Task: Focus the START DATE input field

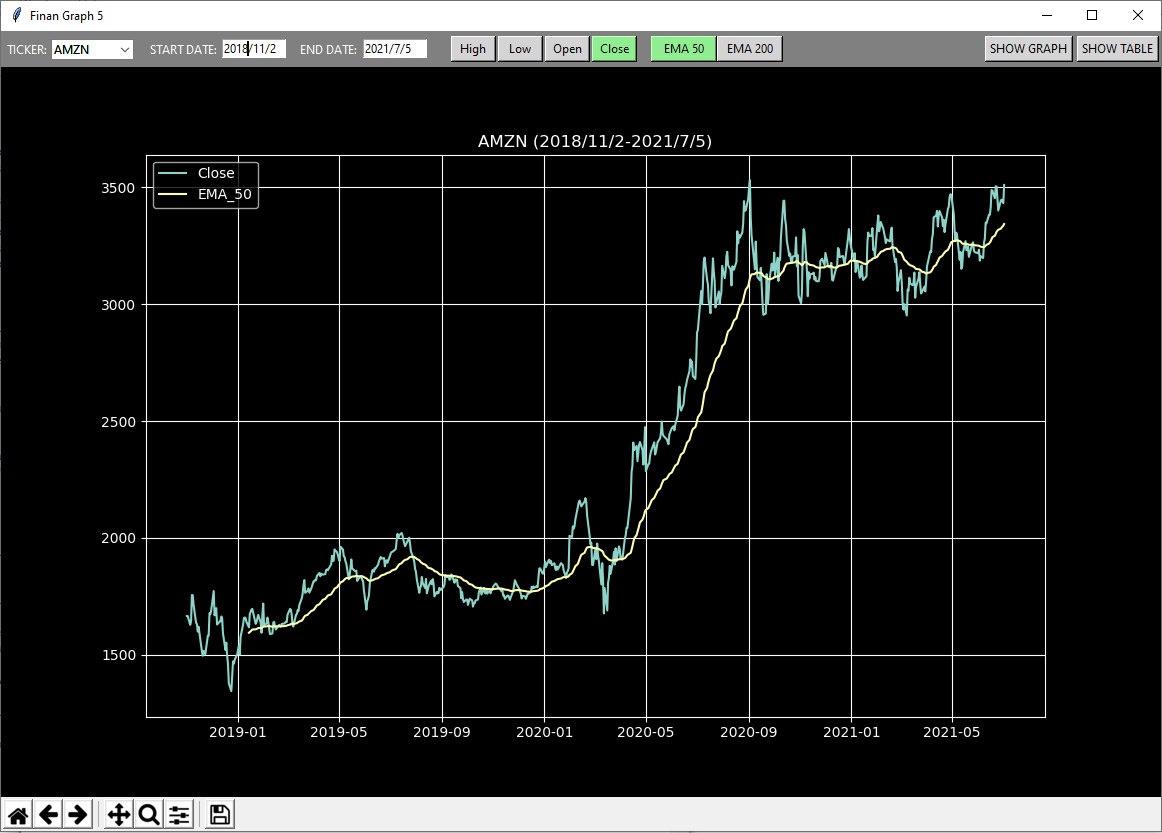Action: pos(254,49)
